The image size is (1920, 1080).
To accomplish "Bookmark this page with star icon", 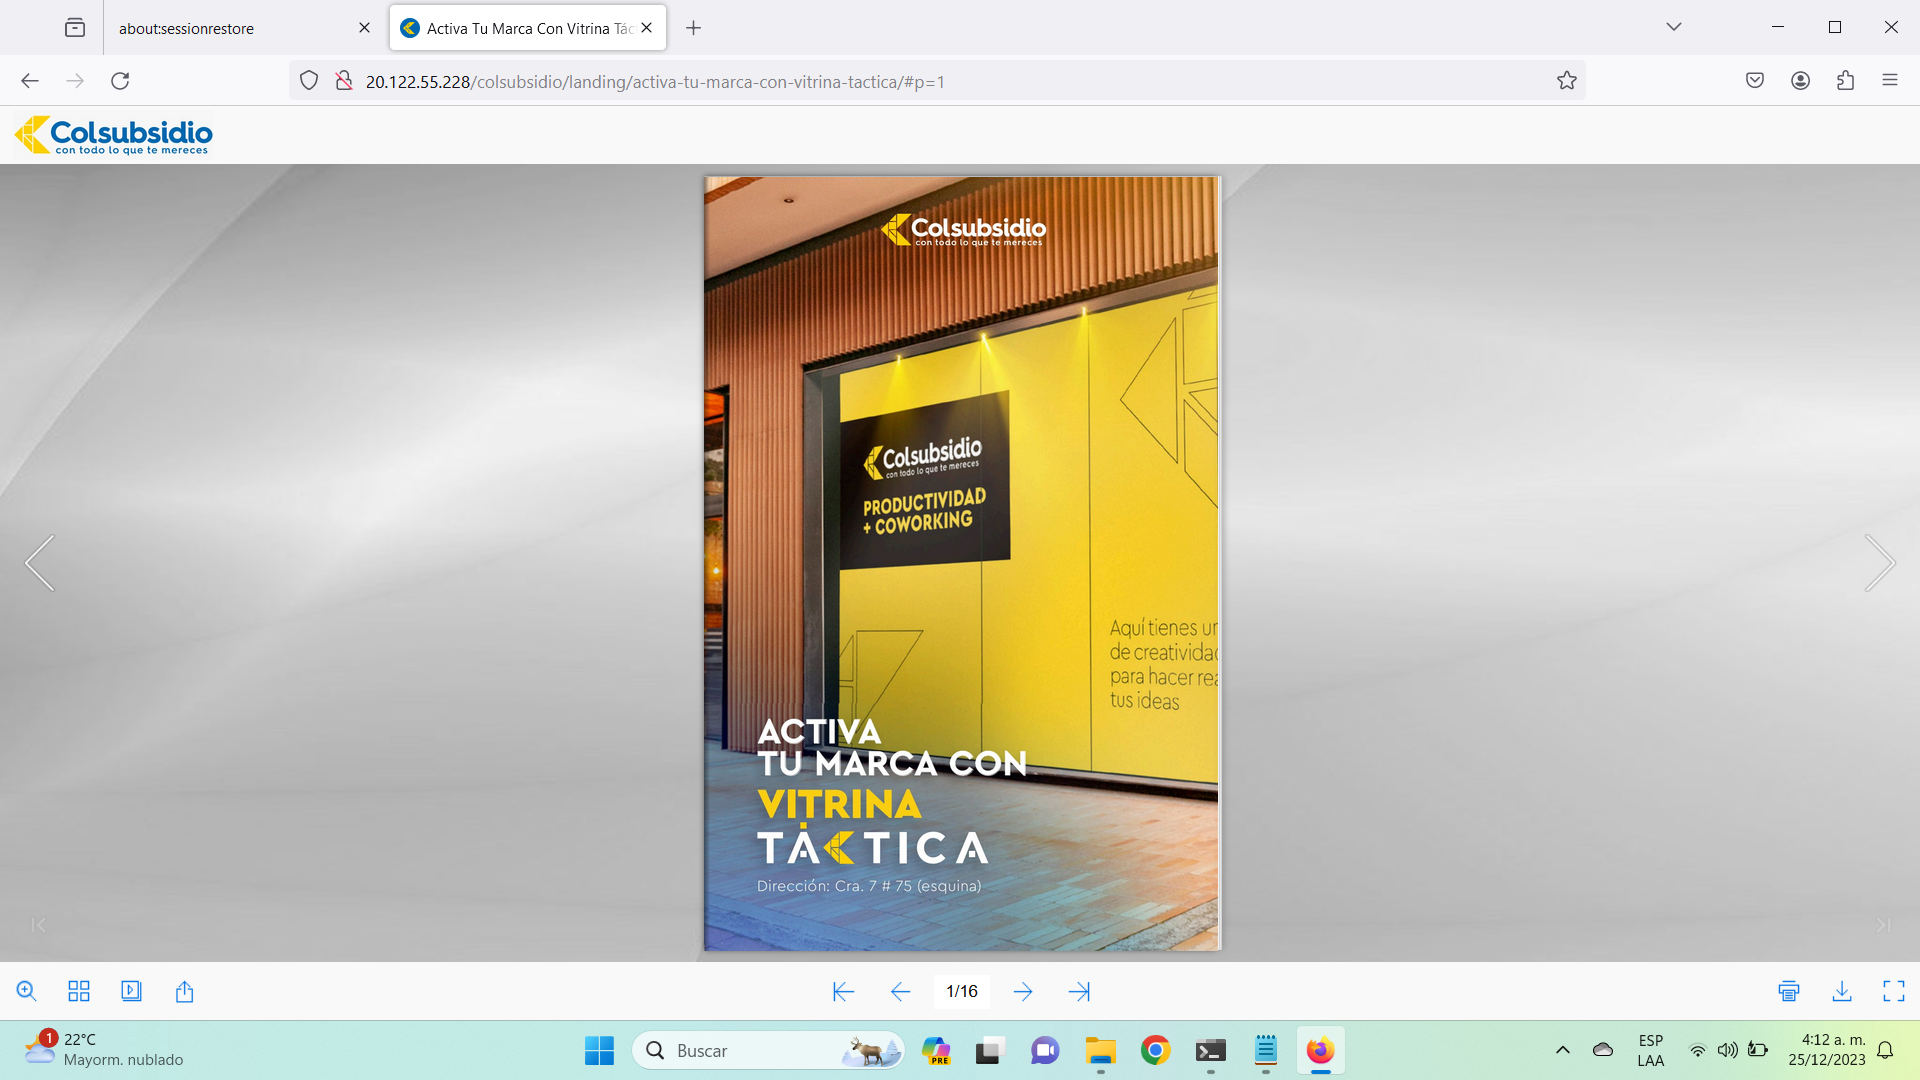I will pyautogui.click(x=1566, y=81).
